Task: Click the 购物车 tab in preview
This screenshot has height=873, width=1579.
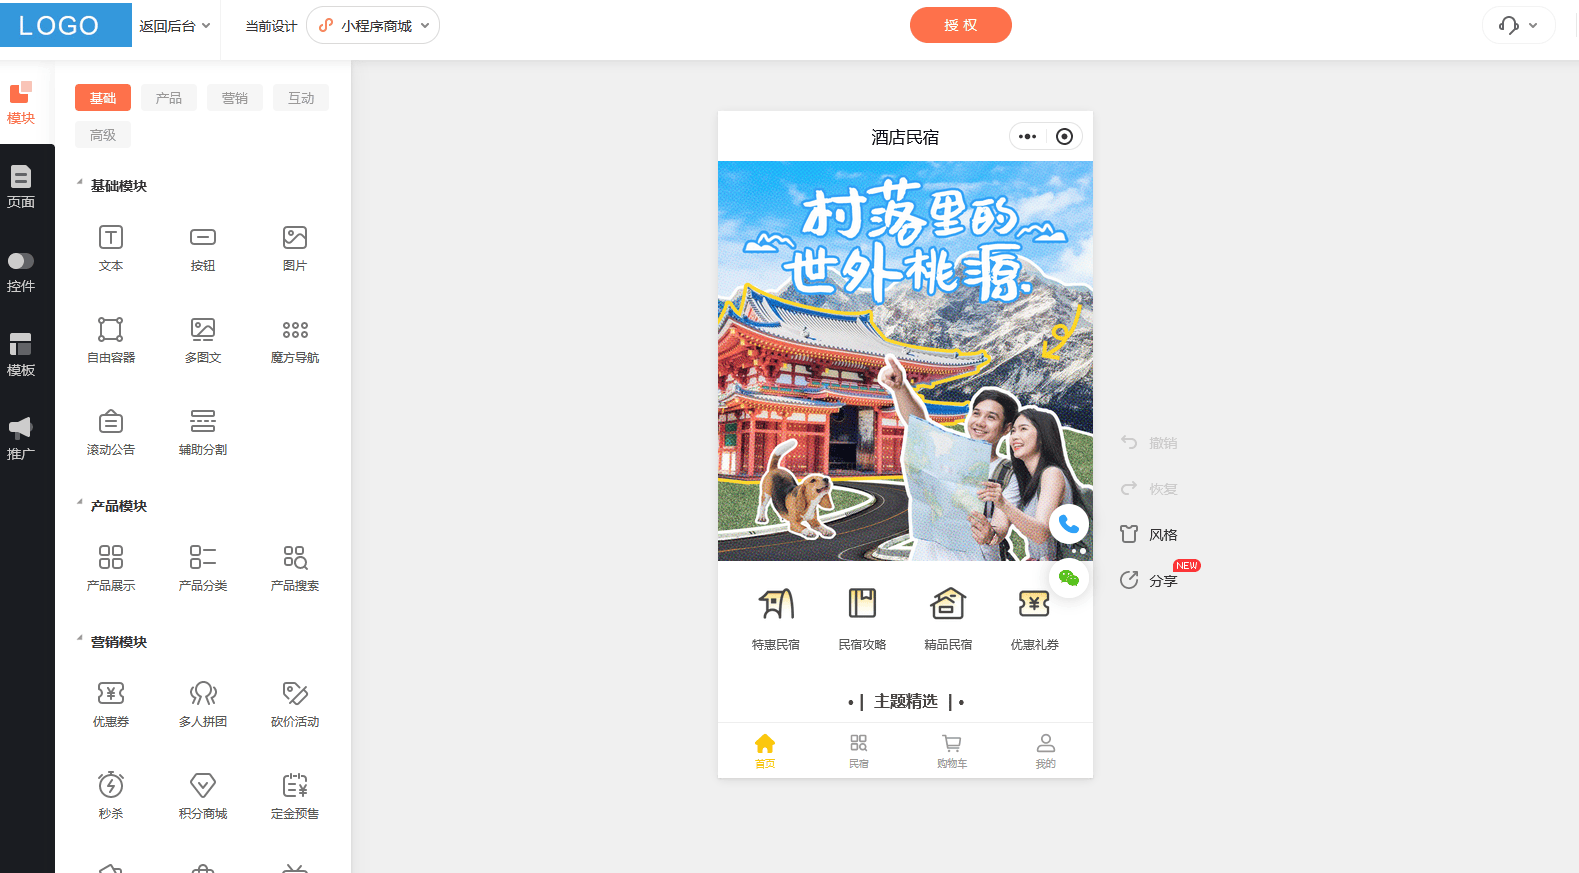Action: (952, 750)
